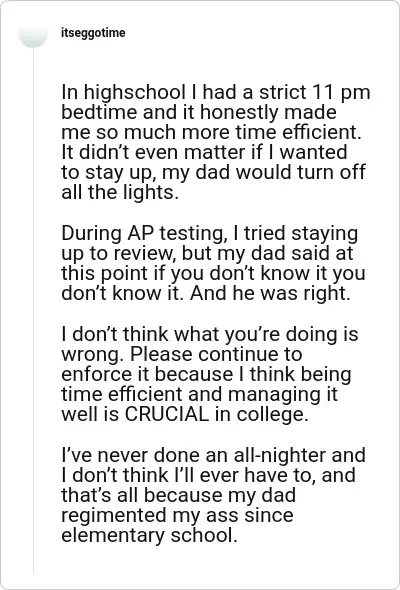
Task: Click the words "time efficient" in third paragraph
Action: [x=120, y=394]
